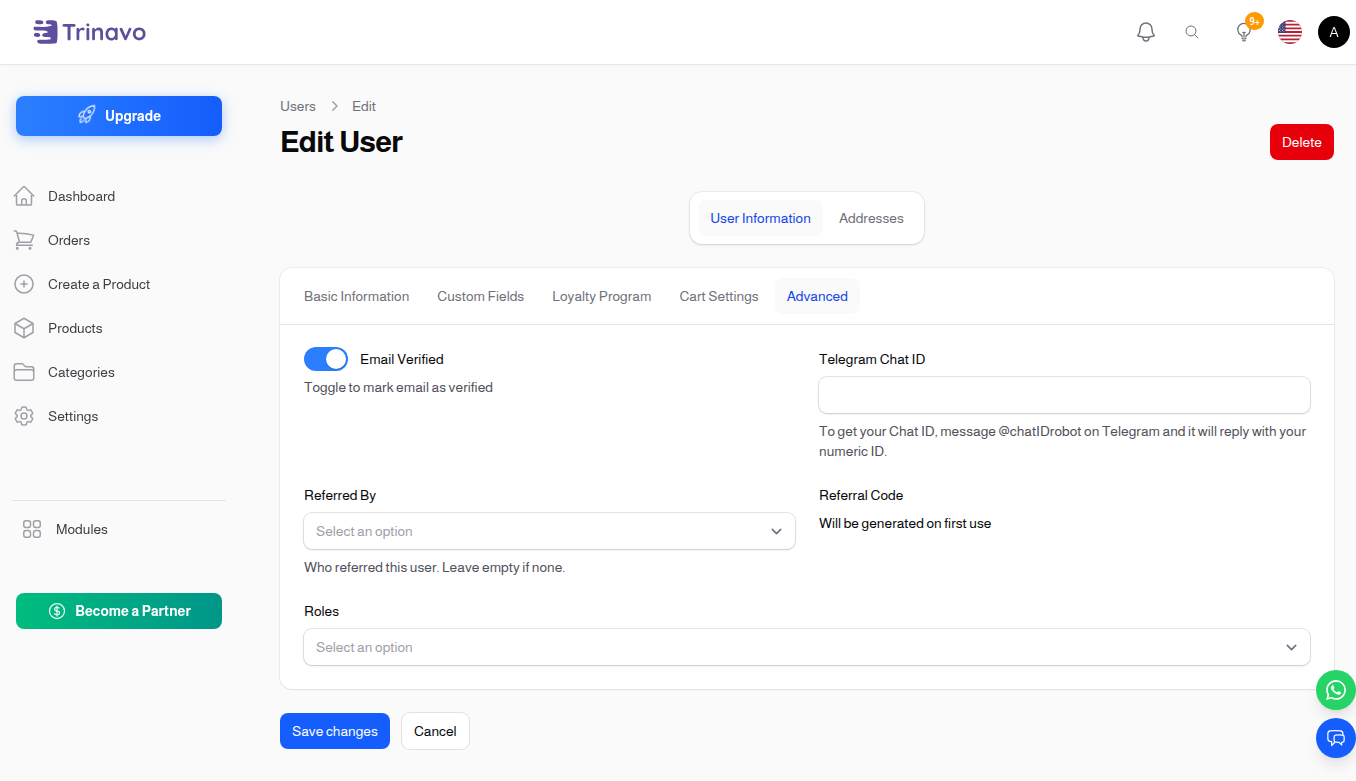This screenshot has width=1356, height=781.
Task: Click the Create a Product plus icon
Action: point(24,284)
